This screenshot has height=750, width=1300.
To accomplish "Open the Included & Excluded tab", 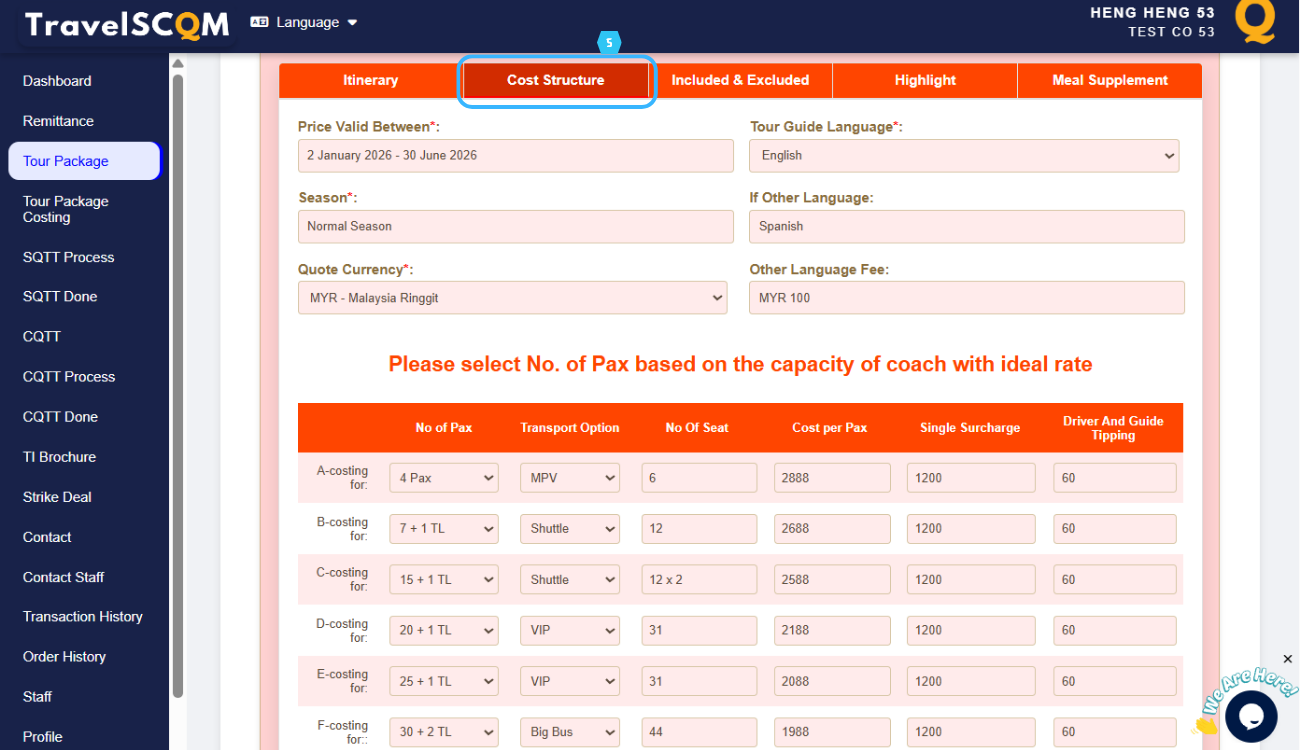I will [x=740, y=81].
